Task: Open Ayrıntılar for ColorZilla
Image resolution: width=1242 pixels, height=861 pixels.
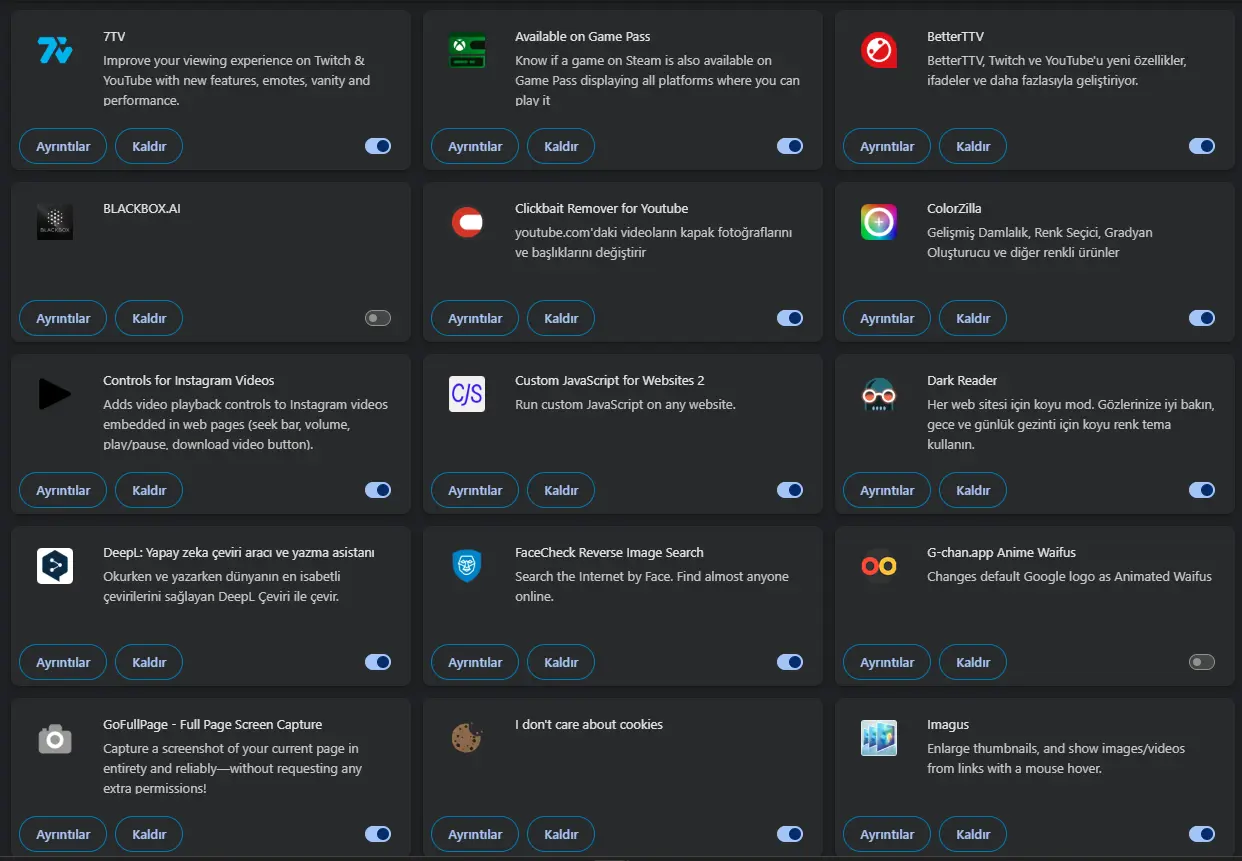Action: pos(887,318)
